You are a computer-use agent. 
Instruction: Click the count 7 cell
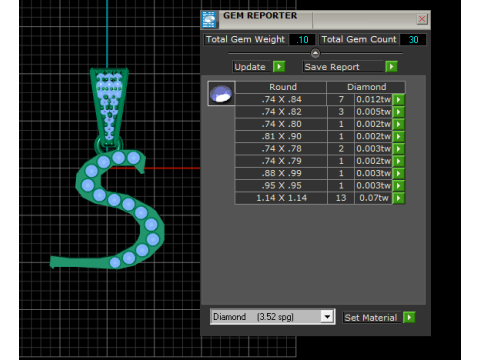click(x=341, y=99)
